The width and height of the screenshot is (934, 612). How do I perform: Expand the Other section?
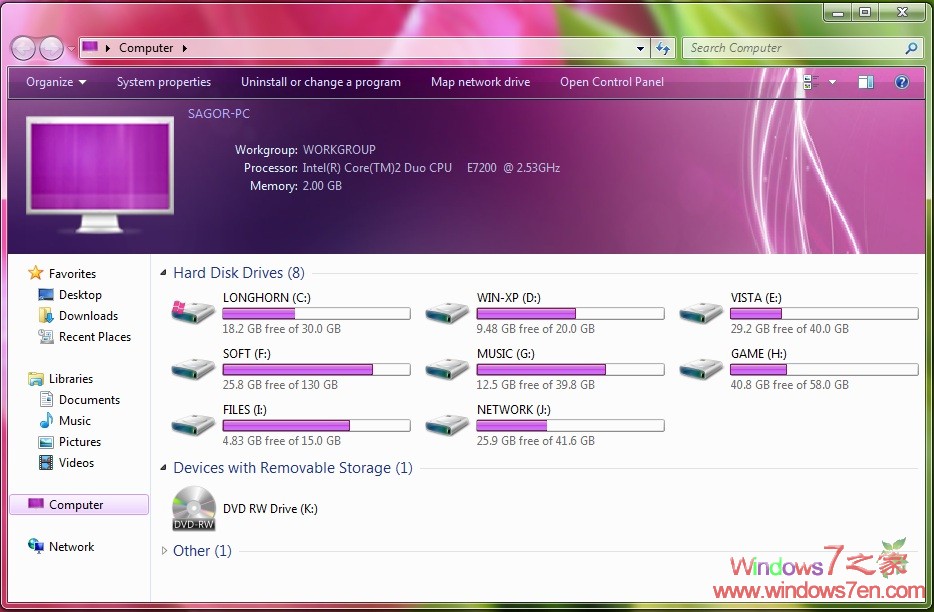pyautogui.click(x=164, y=550)
